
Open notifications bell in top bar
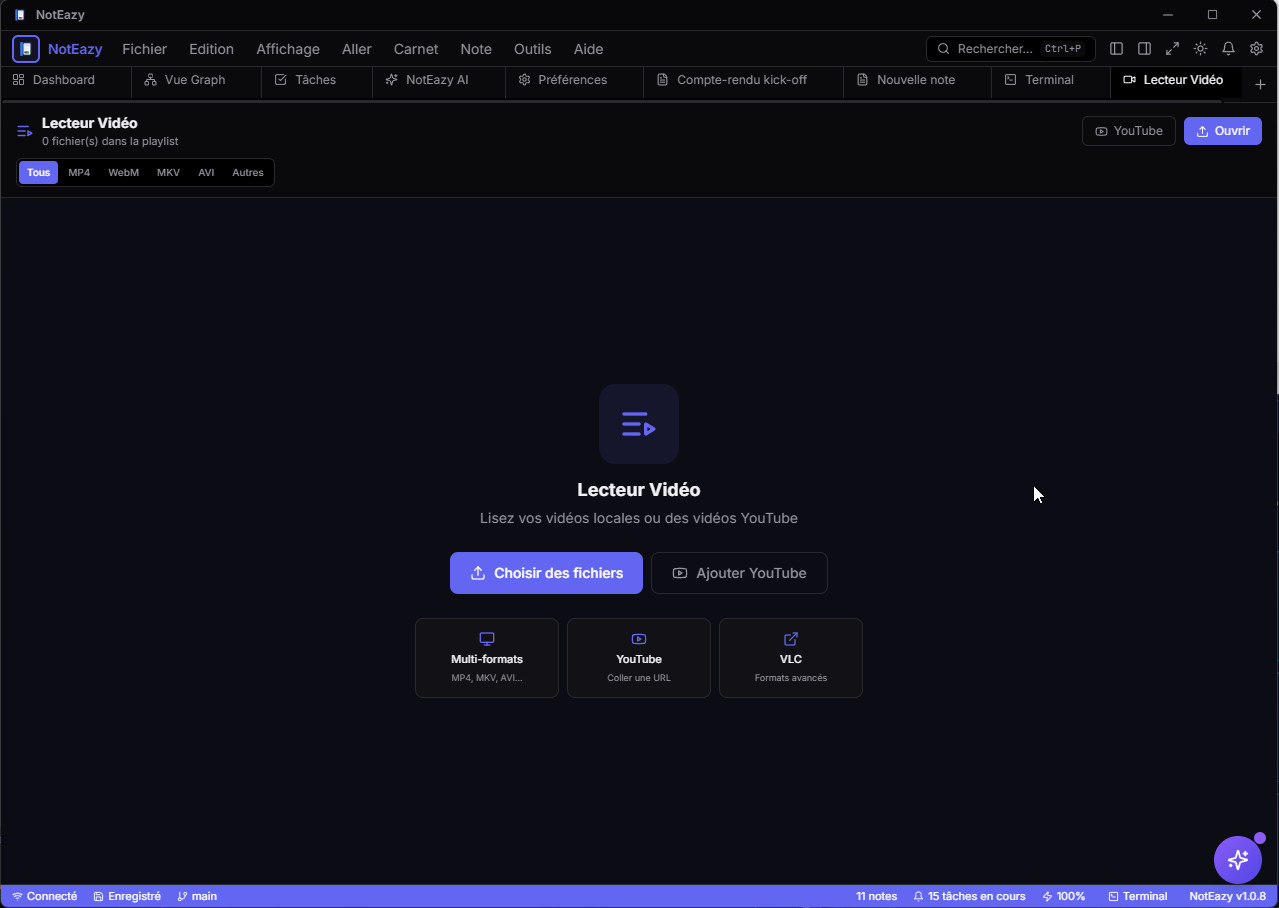tap(1229, 49)
